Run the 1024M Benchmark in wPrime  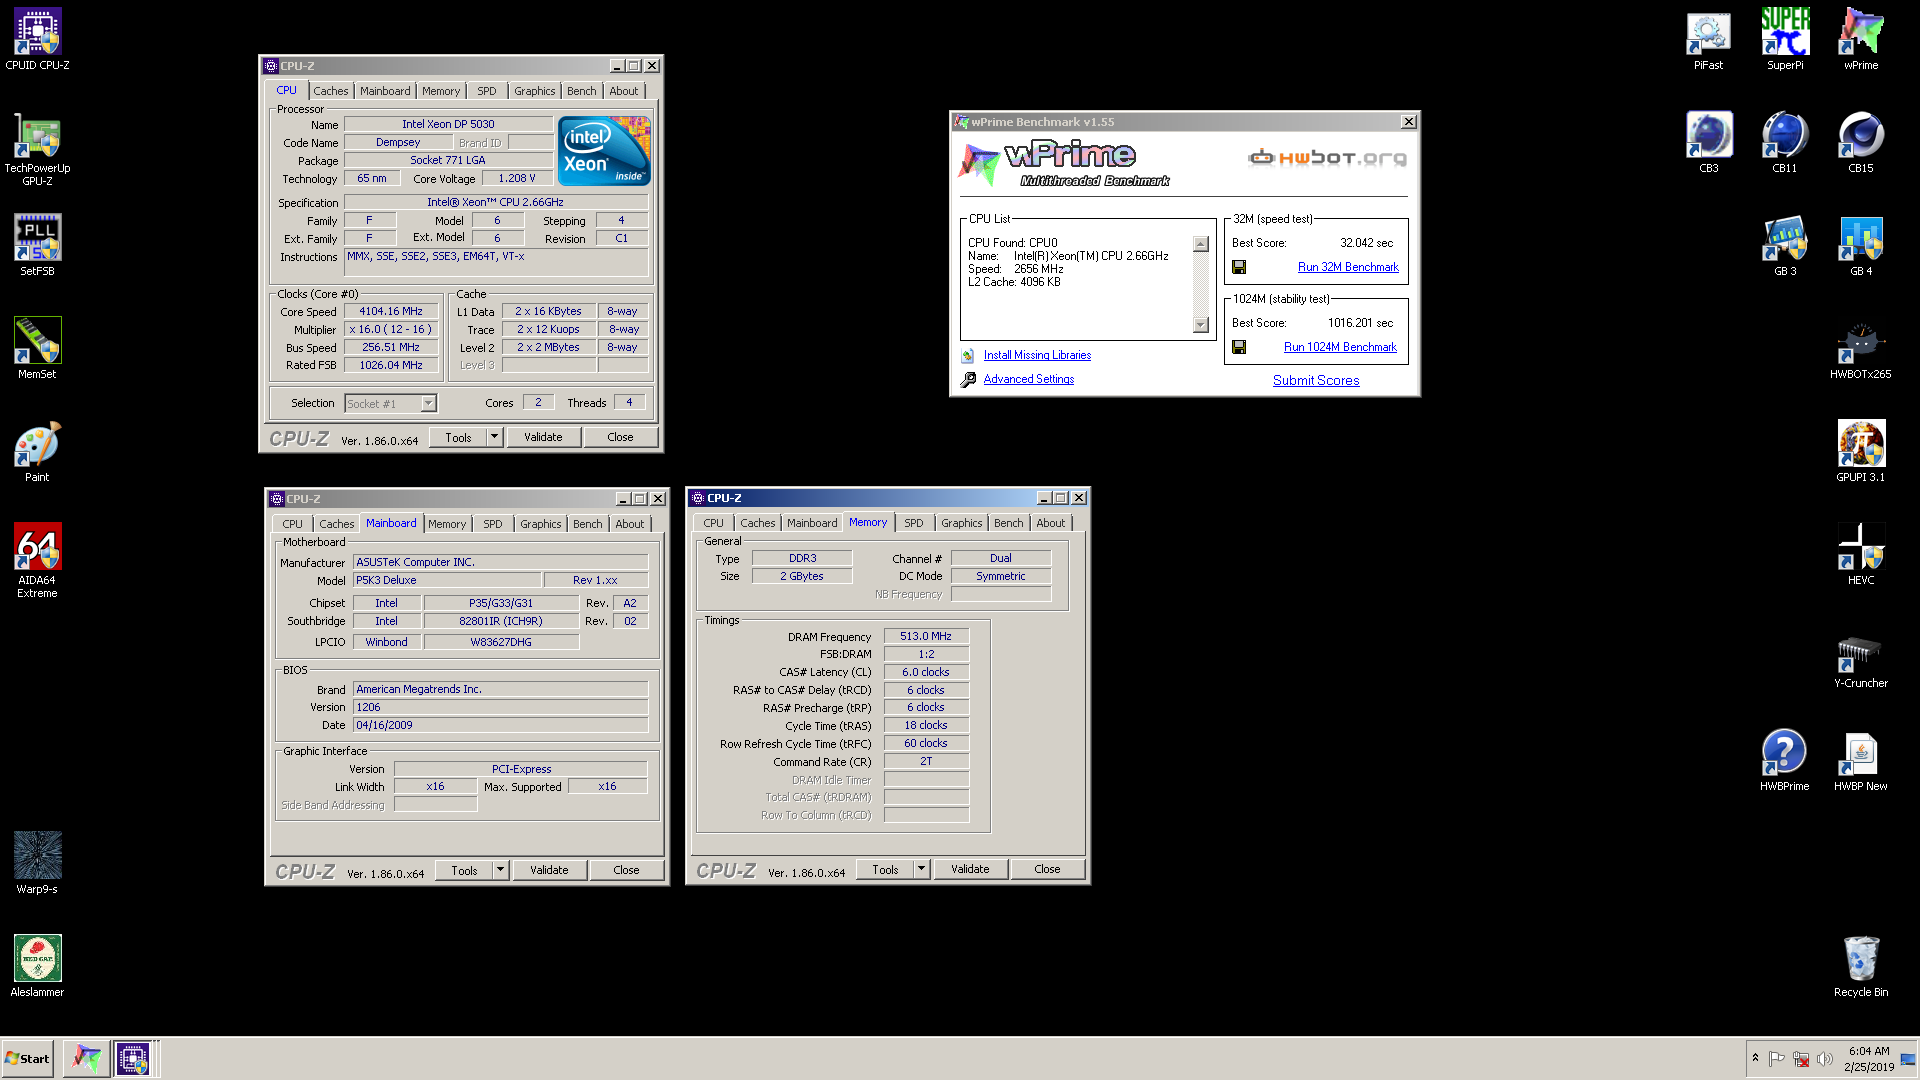1340,347
